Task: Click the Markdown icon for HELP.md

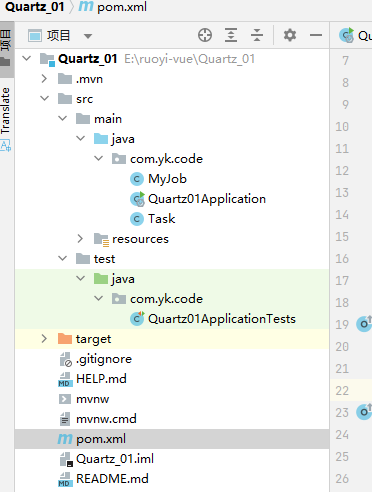Action: (65, 379)
